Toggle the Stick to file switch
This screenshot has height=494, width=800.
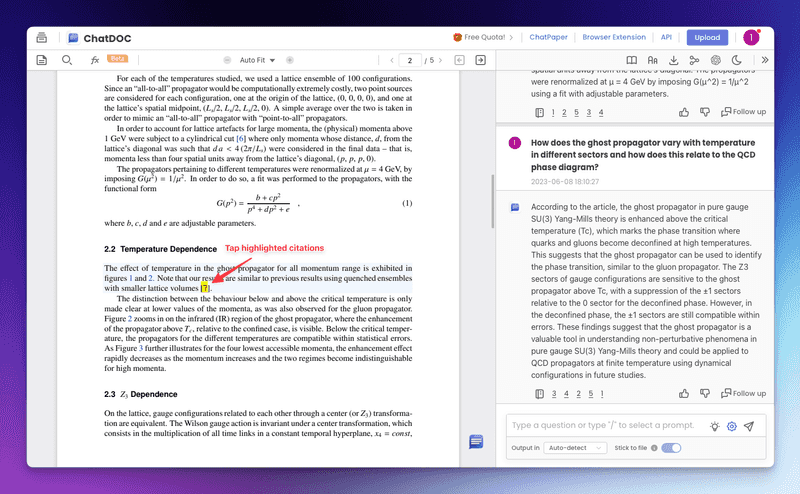pyautogui.click(x=671, y=448)
